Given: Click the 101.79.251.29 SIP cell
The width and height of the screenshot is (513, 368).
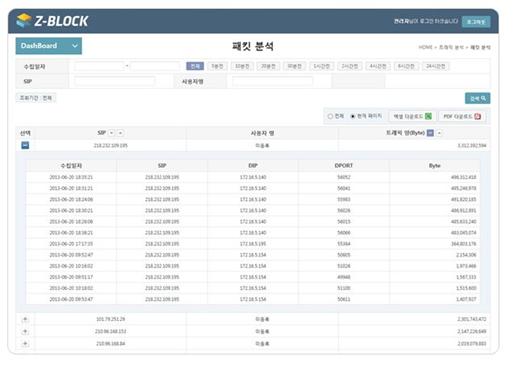Looking at the screenshot, I should pyautogui.click(x=110, y=319).
